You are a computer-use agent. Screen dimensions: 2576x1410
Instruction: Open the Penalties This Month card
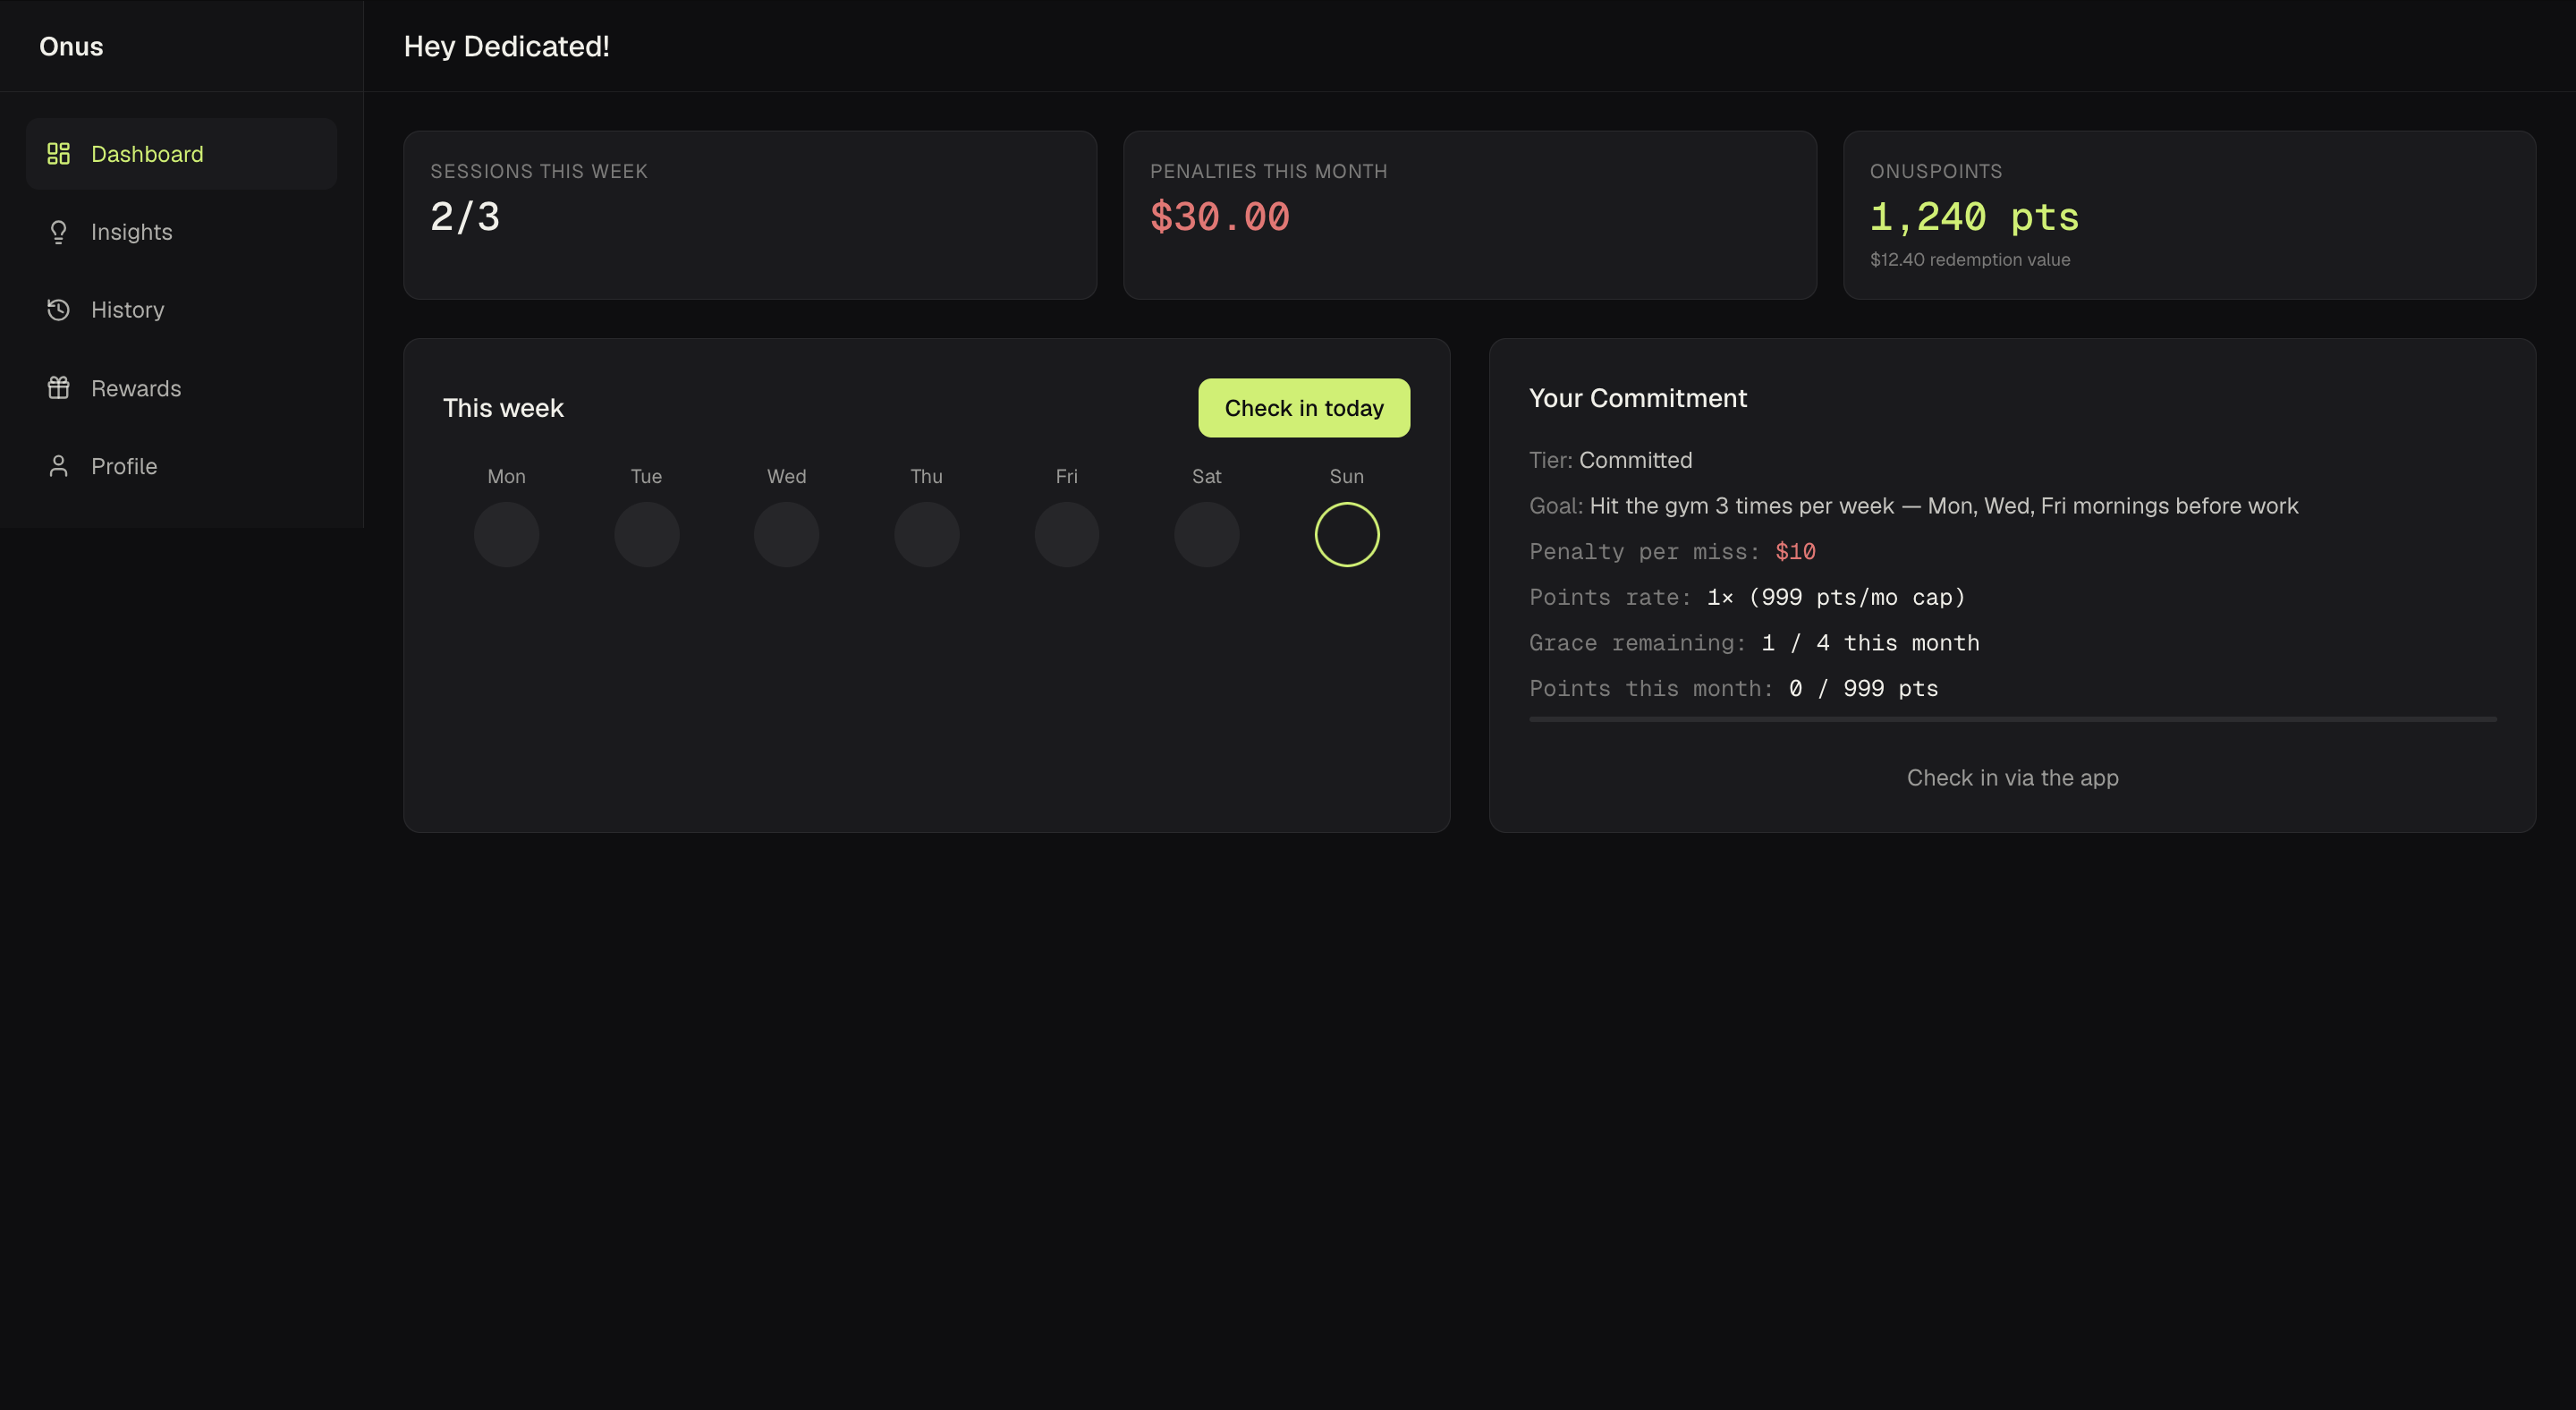(1469, 215)
